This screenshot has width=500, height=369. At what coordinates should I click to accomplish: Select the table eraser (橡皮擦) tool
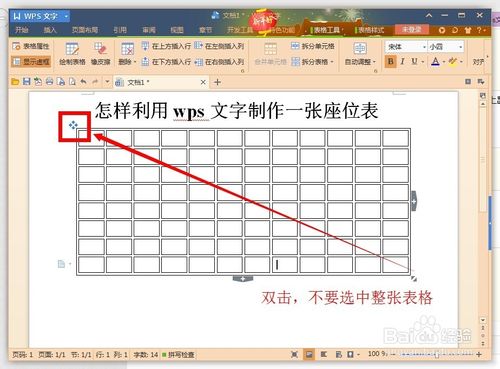[x=100, y=54]
